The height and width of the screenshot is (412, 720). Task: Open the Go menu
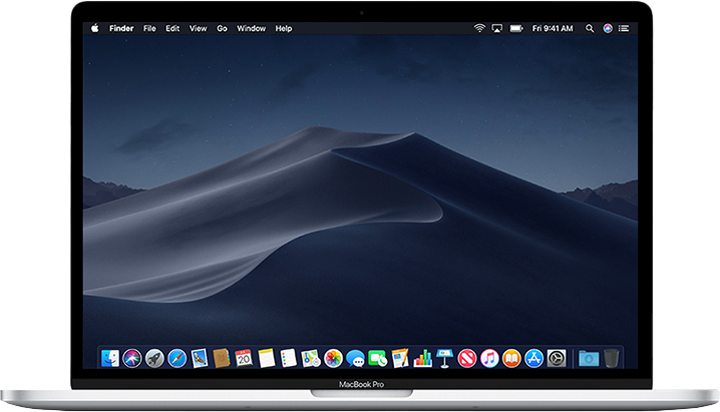pyautogui.click(x=222, y=28)
